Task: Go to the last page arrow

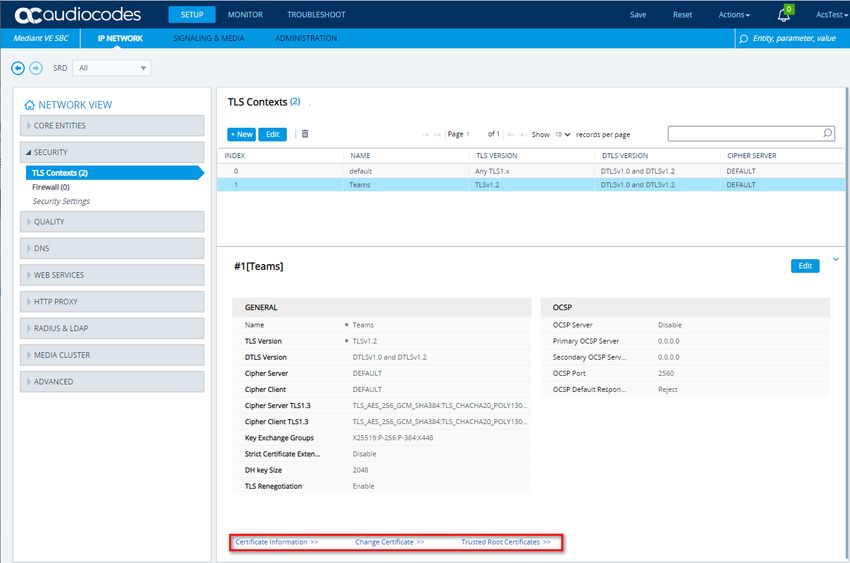Action: coord(524,134)
